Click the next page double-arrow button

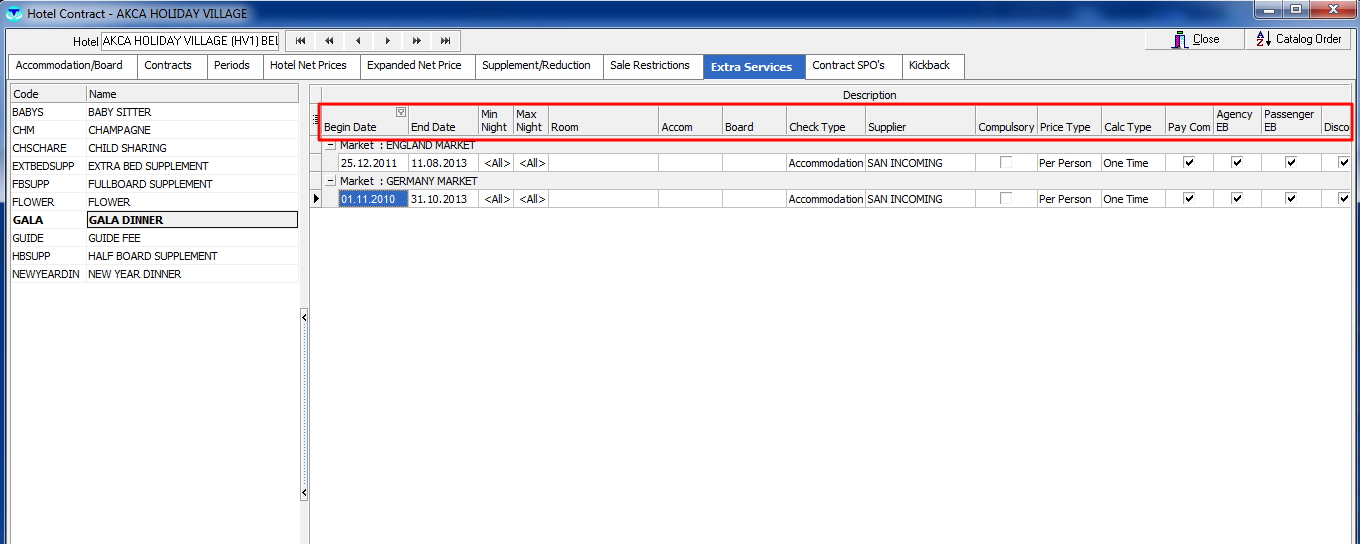coord(417,41)
